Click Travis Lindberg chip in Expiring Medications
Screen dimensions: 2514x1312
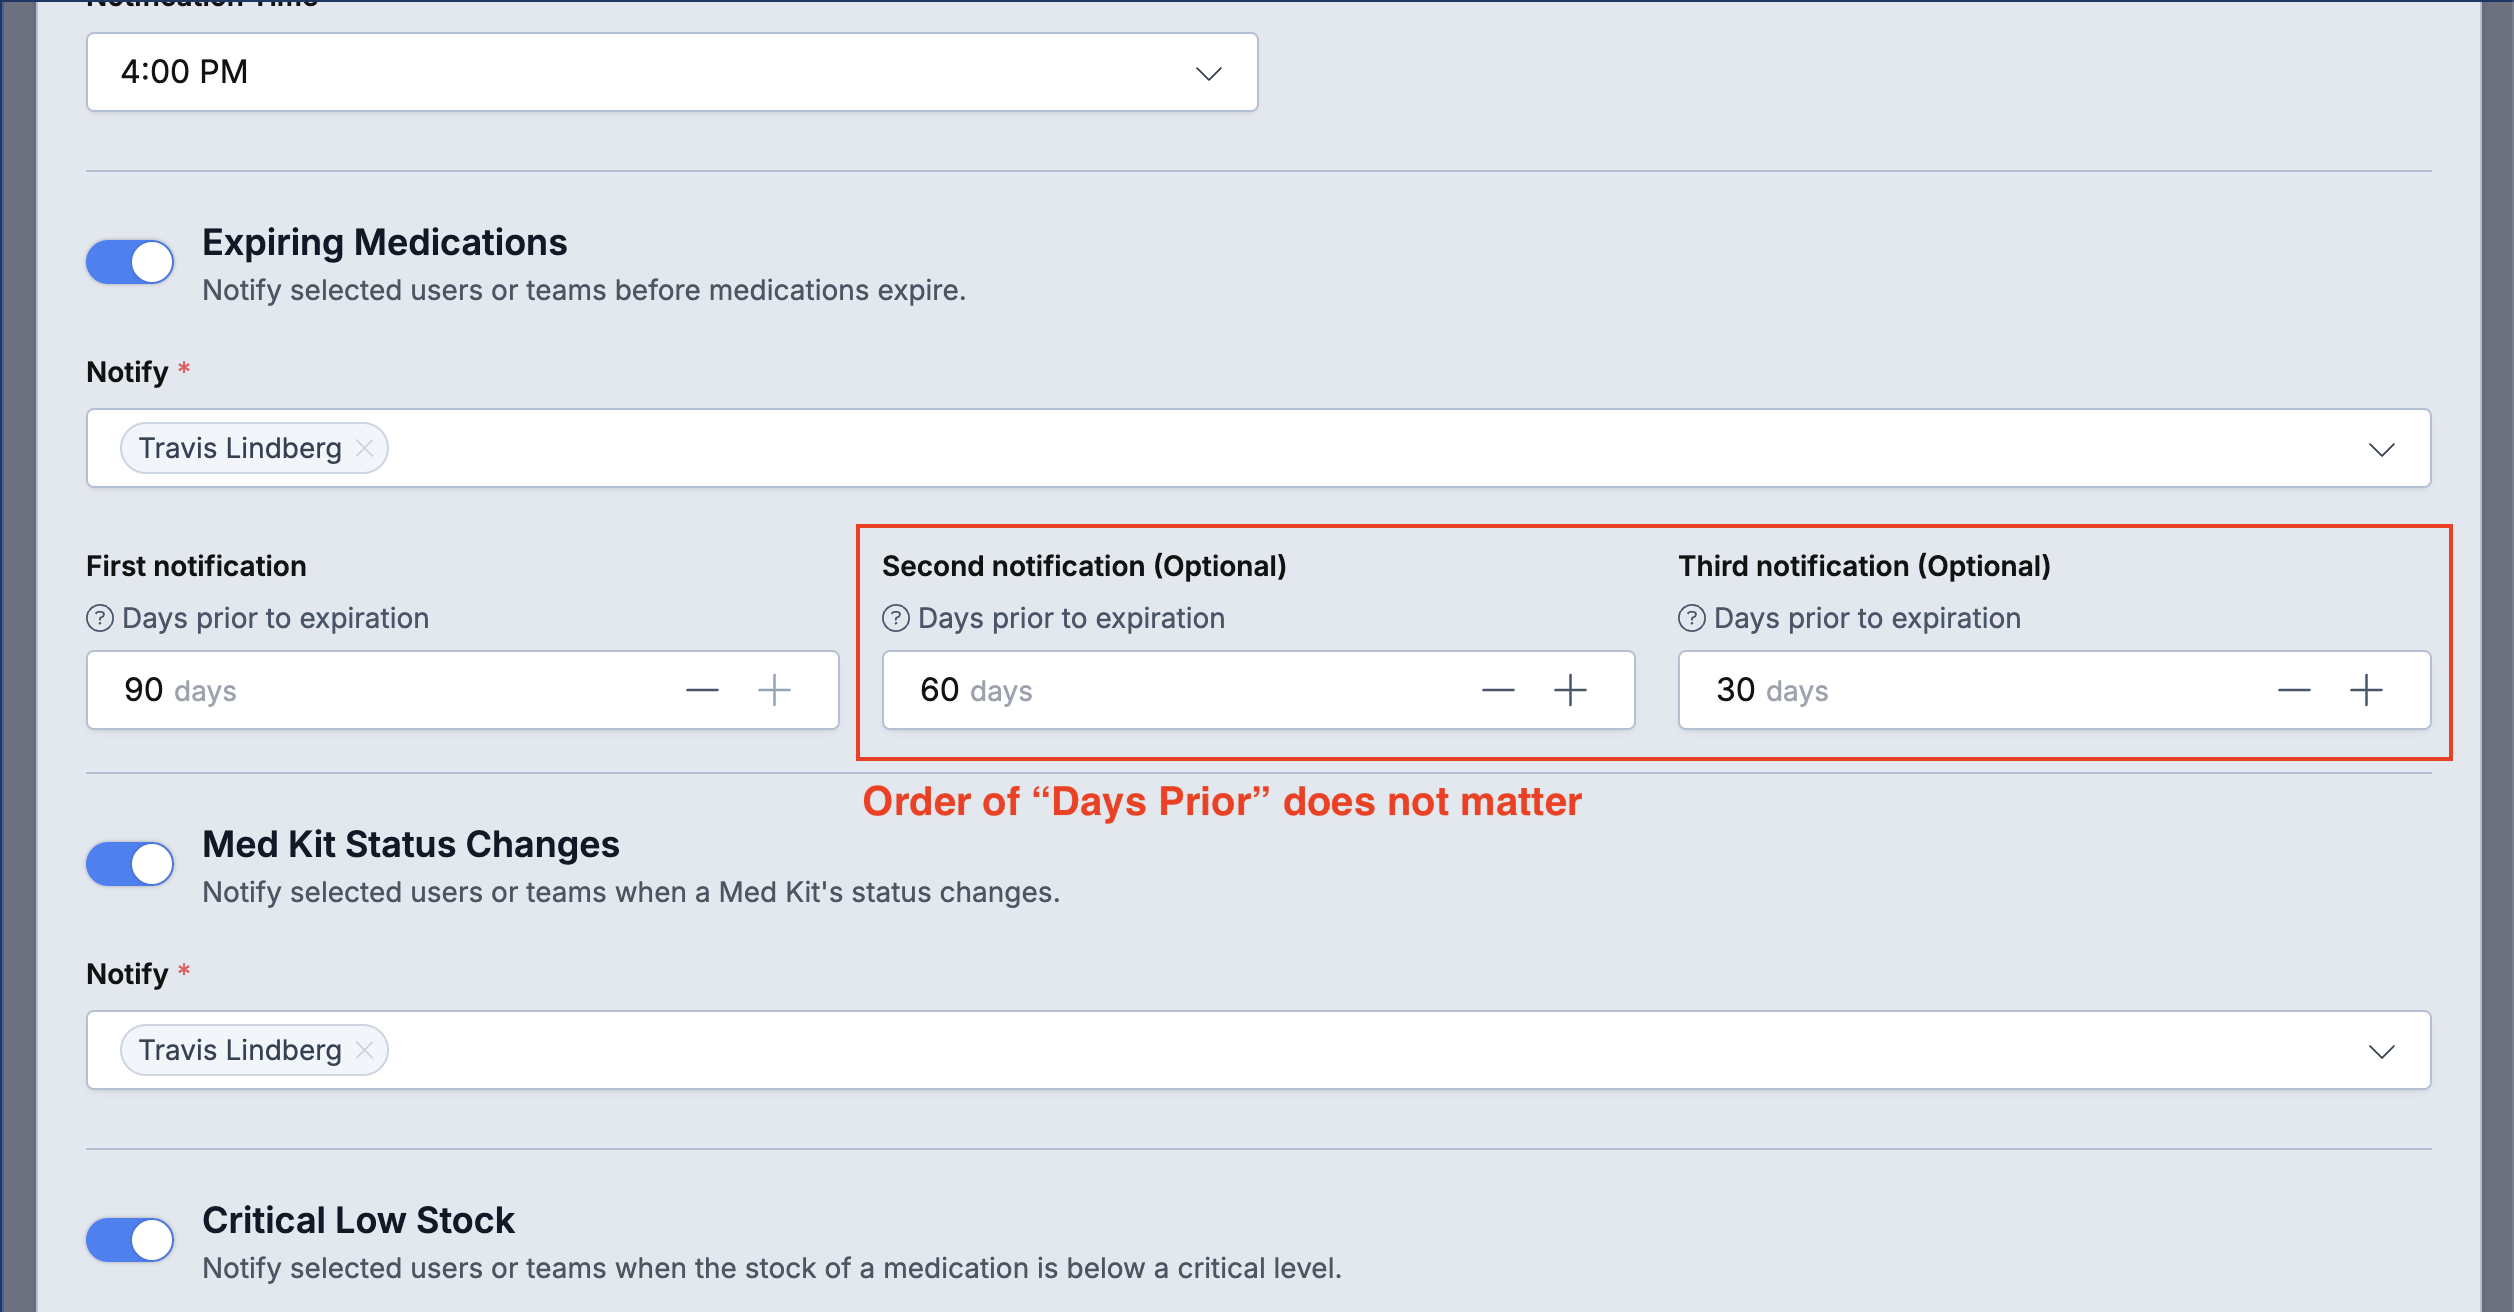coord(254,448)
